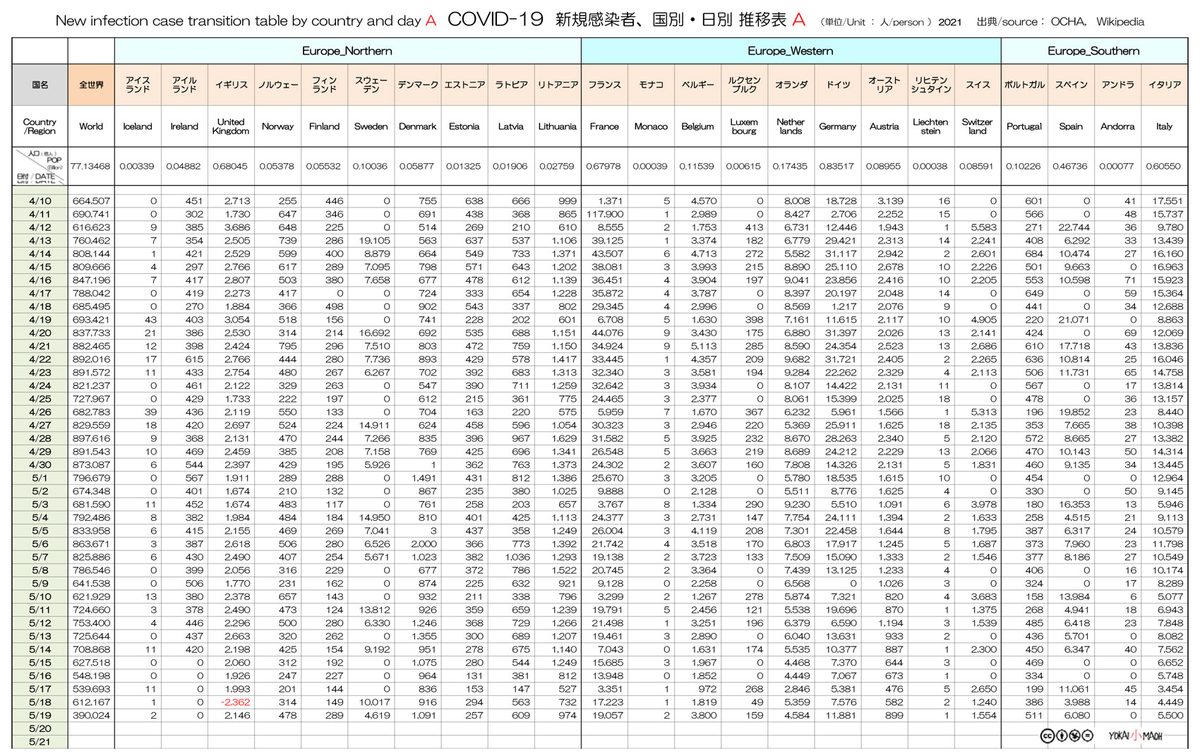Select the 5/19 date row label

(x=39, y=714)
